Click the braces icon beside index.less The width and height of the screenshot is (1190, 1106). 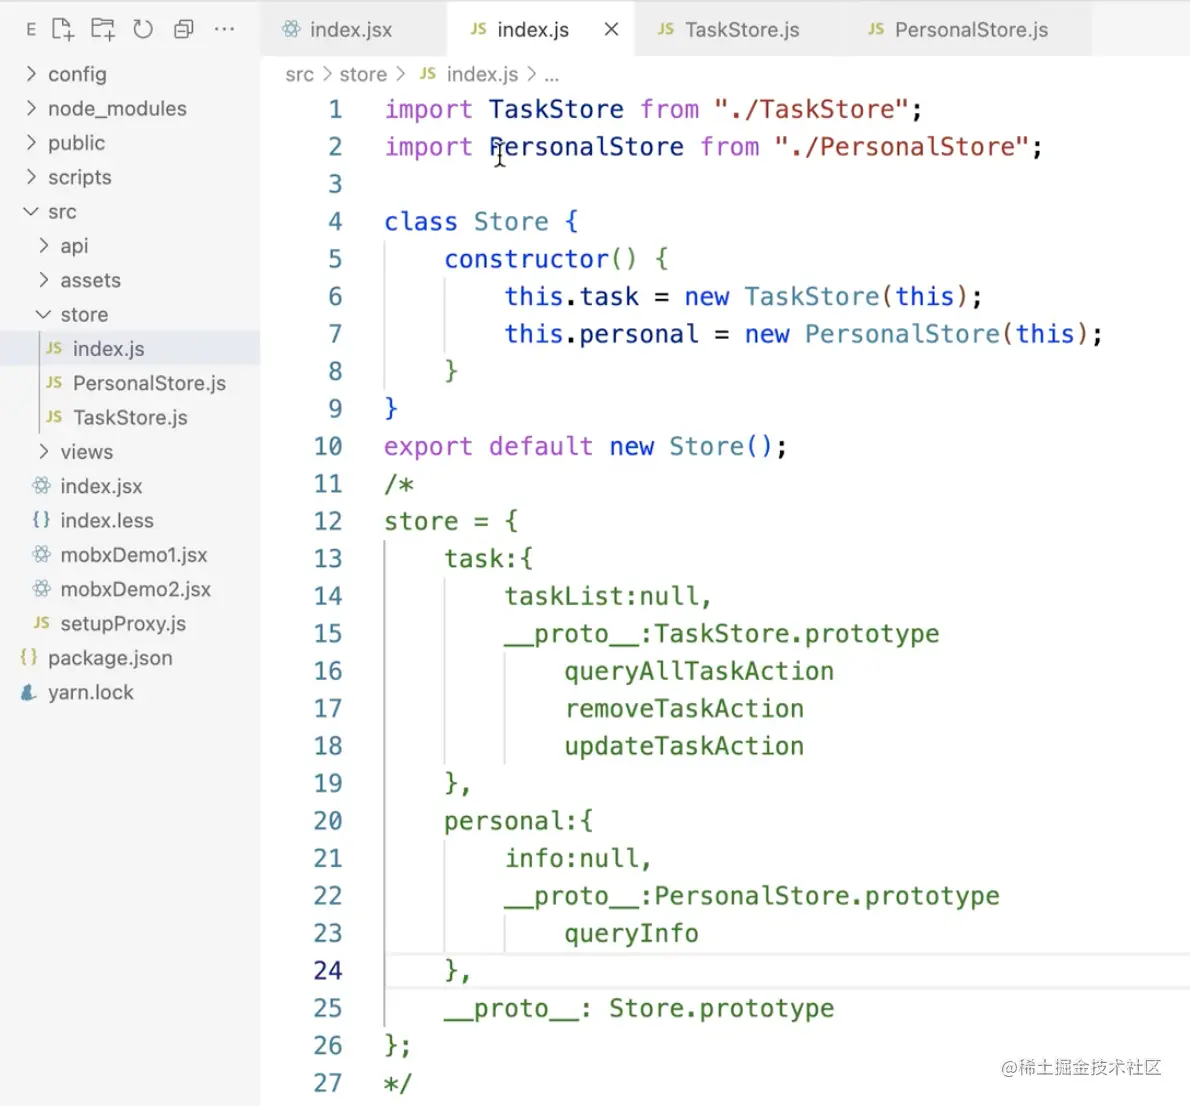[41, 520]
